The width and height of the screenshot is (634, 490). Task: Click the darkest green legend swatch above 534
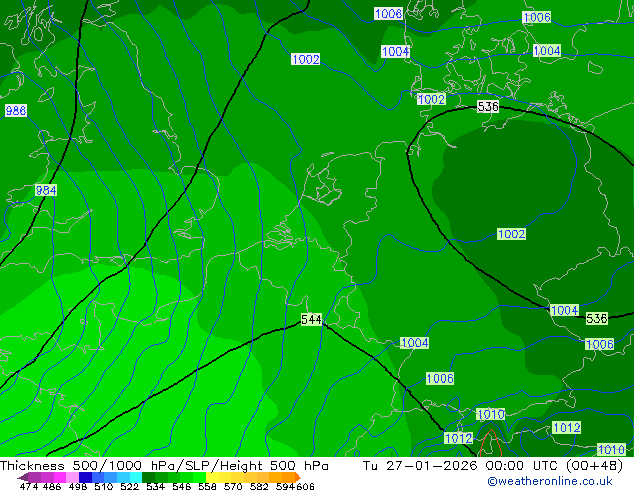tap(146, 477)
